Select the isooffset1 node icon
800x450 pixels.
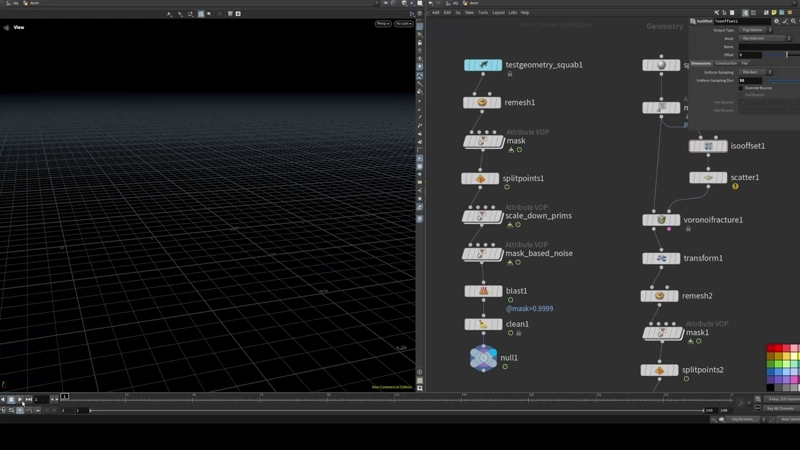[708, 146]
